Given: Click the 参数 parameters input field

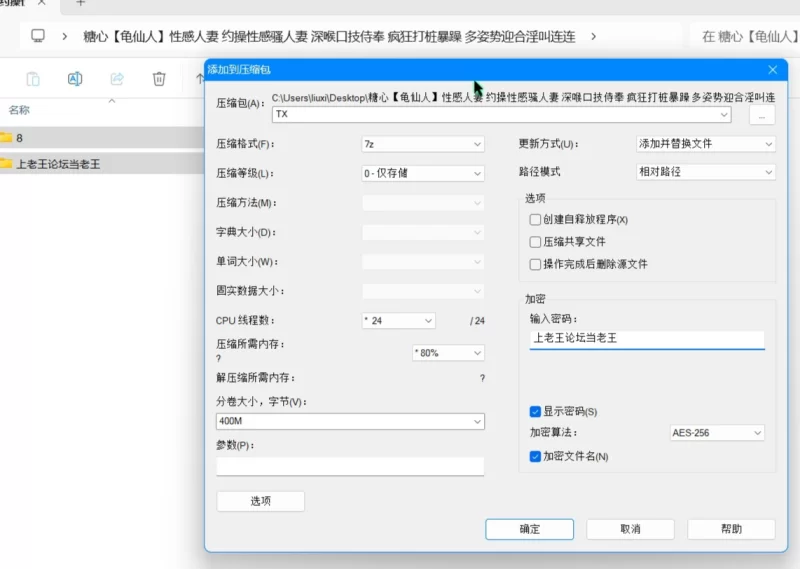Looking at the screenshot, I should coord(350,466).
